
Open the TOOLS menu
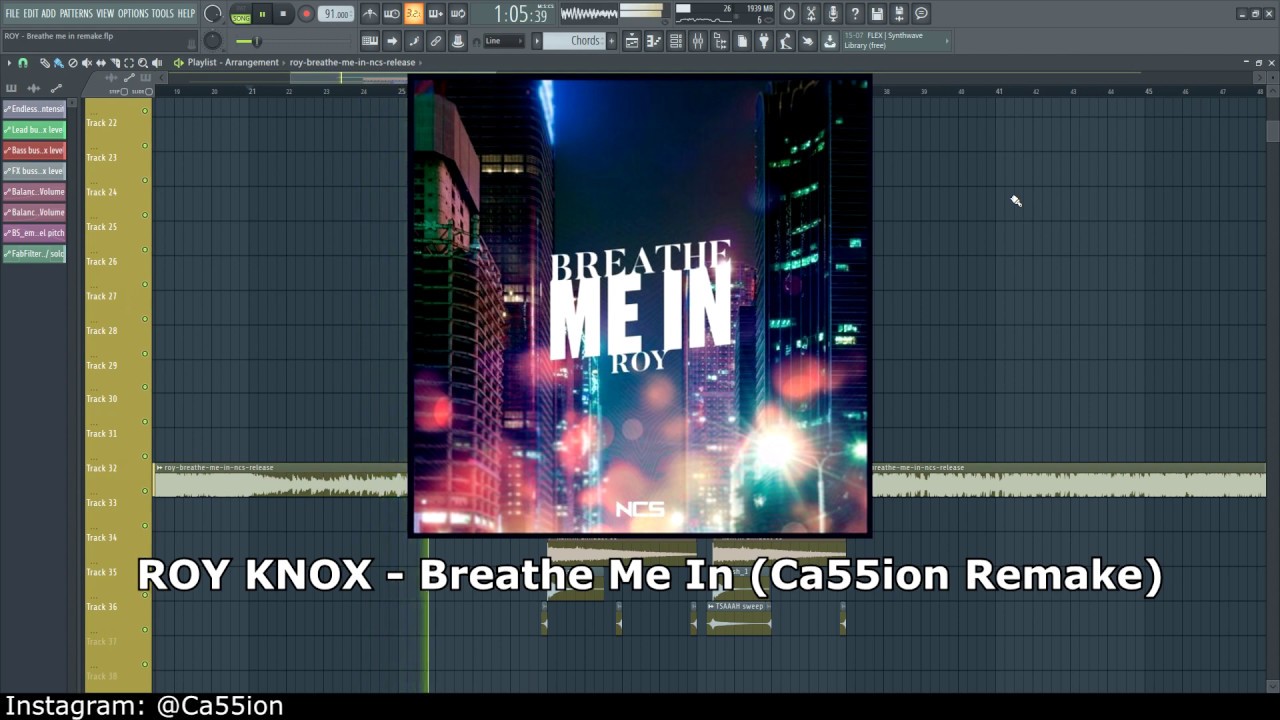[x=162, y=13]
